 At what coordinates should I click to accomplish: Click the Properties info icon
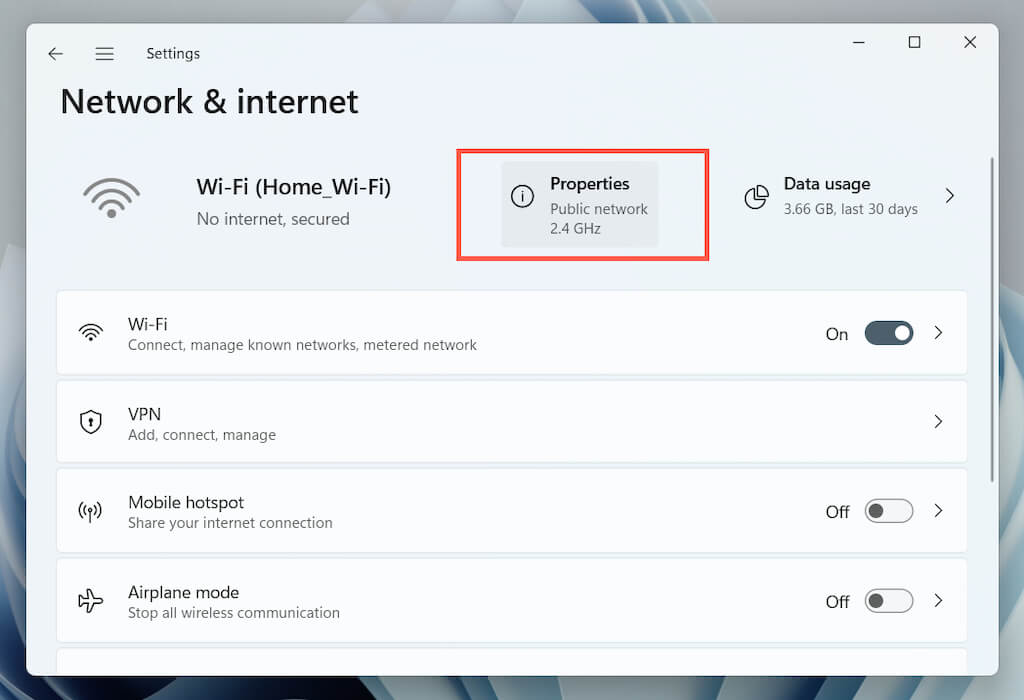[522, 197]
